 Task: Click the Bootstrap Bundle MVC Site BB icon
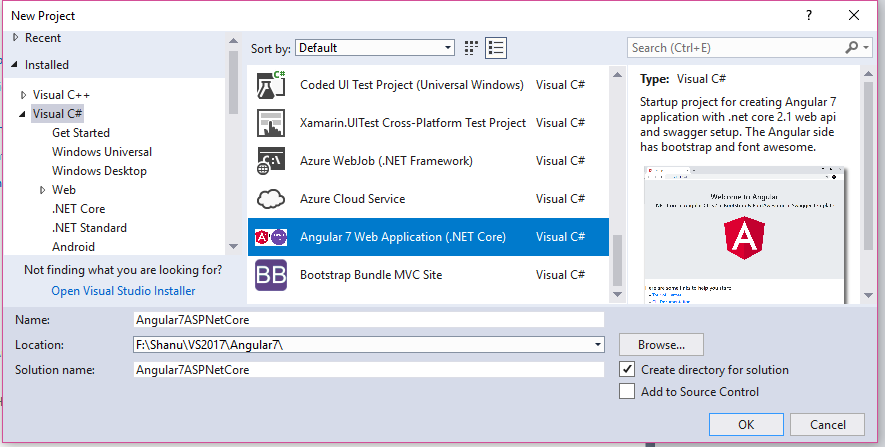[x=271, y=275]
